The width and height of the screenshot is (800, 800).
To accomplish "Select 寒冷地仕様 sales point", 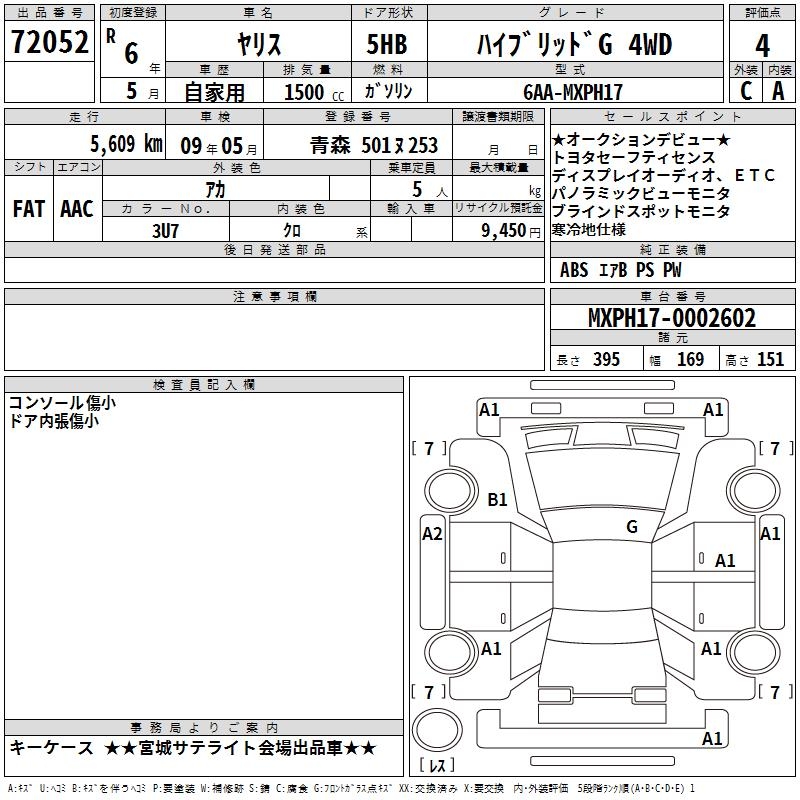I will click(x=589, y=229).
